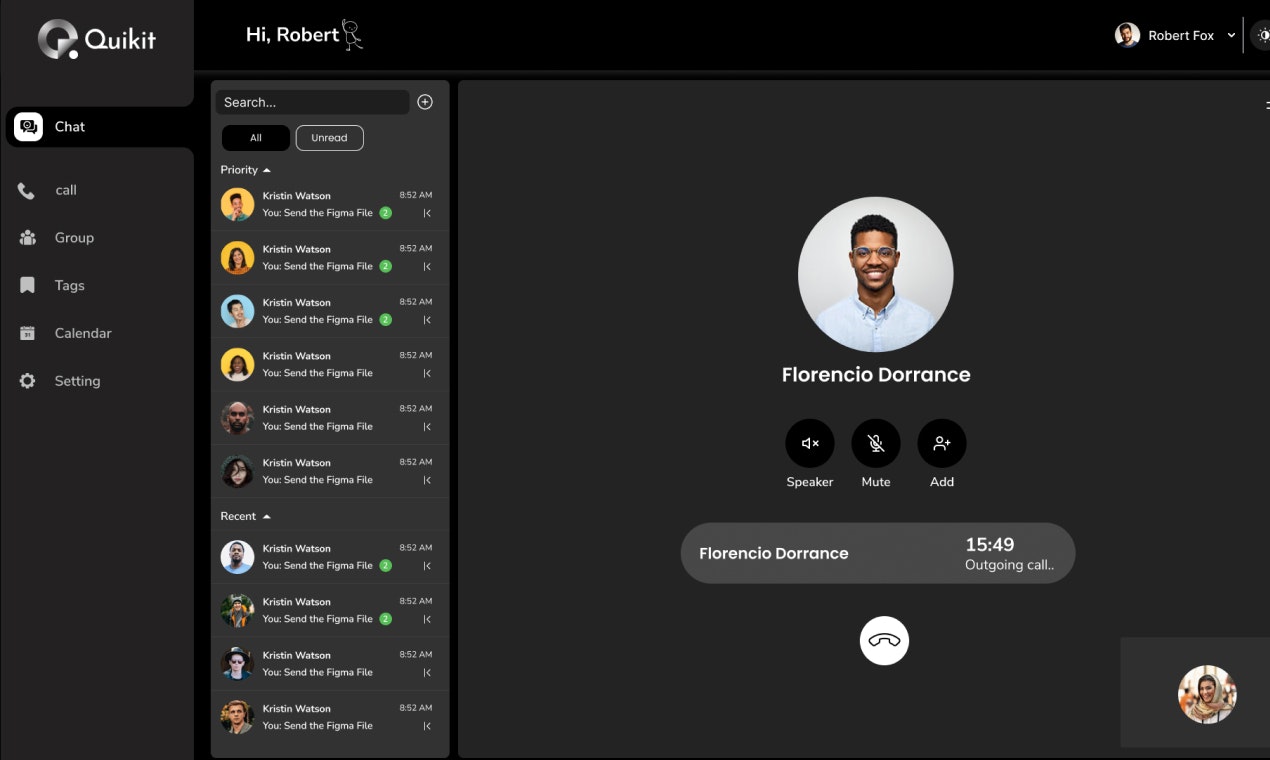1270x760 pixels.
Task: Click the 'Florencio Dorrance' name under the photo
Action: pos(876,375)
